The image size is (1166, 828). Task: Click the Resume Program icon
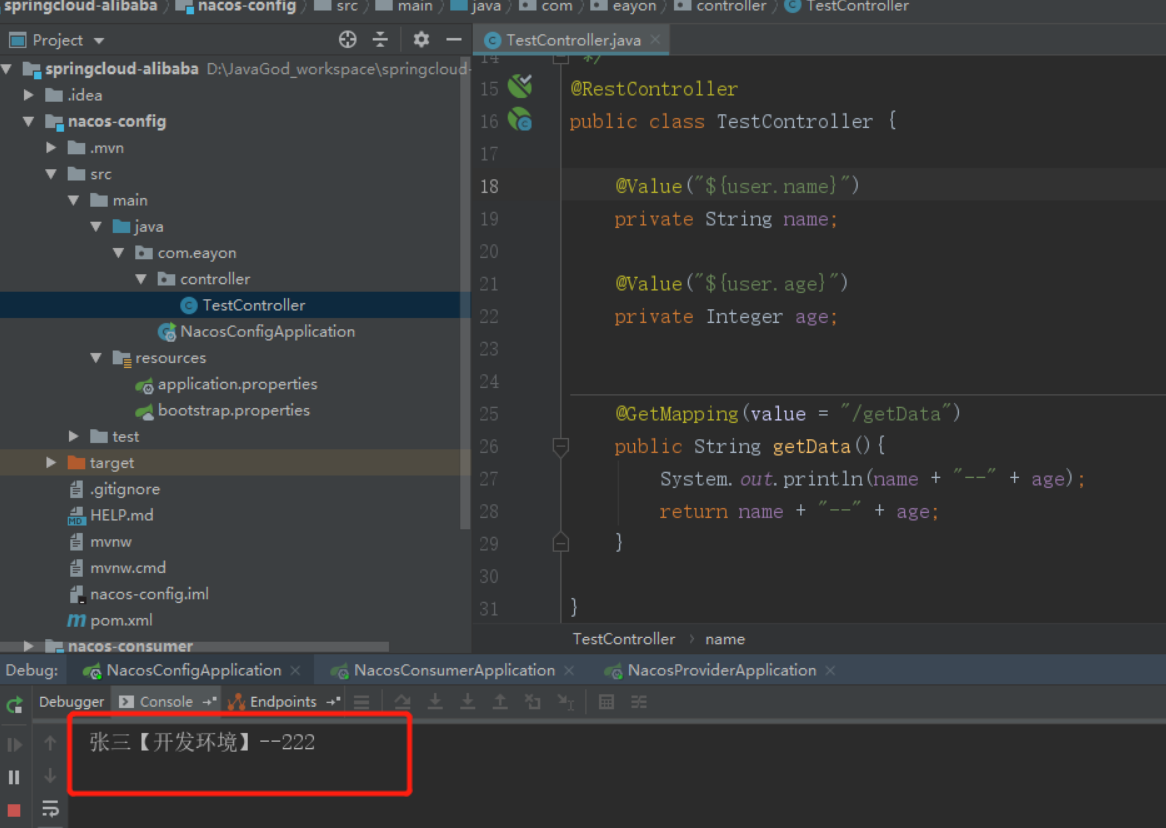click(14, 744)
